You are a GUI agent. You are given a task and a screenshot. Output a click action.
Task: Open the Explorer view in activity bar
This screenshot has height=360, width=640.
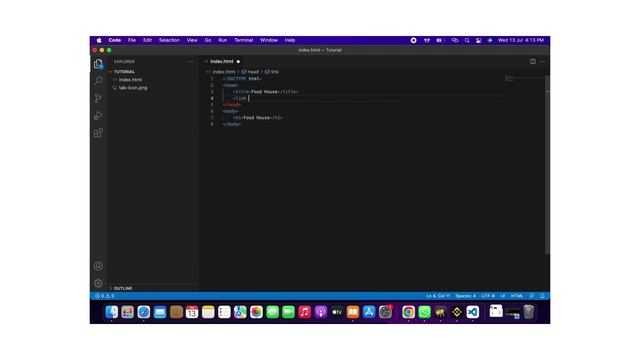pos(98,64)
